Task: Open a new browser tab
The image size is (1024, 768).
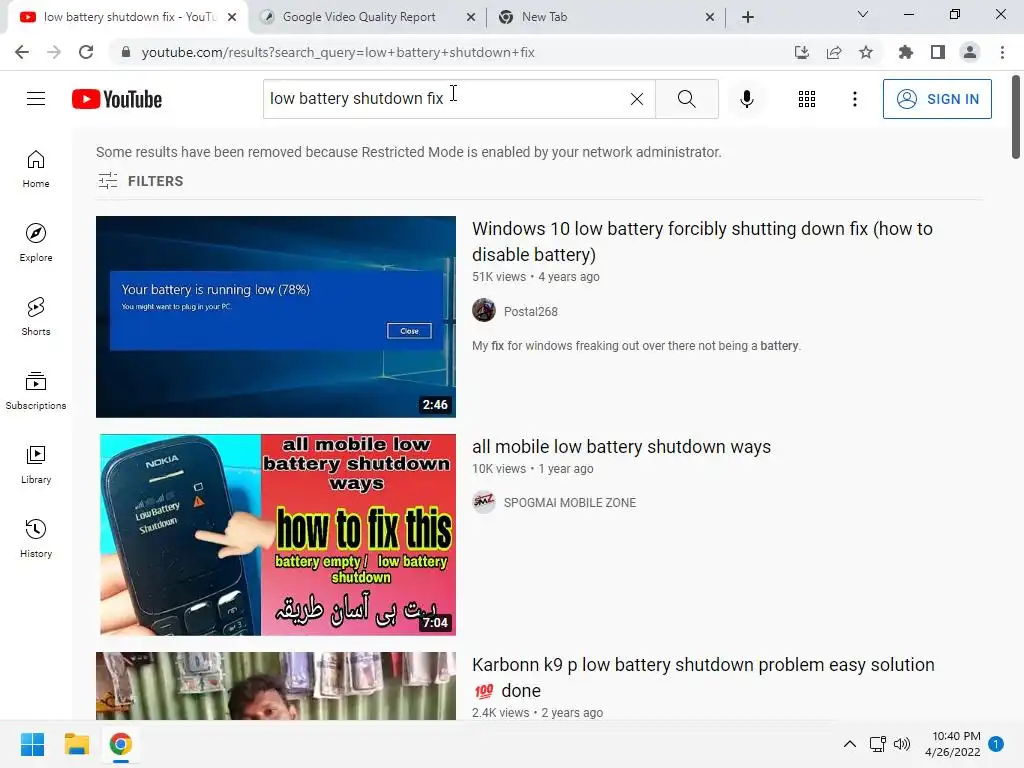Action: point(748,18)
